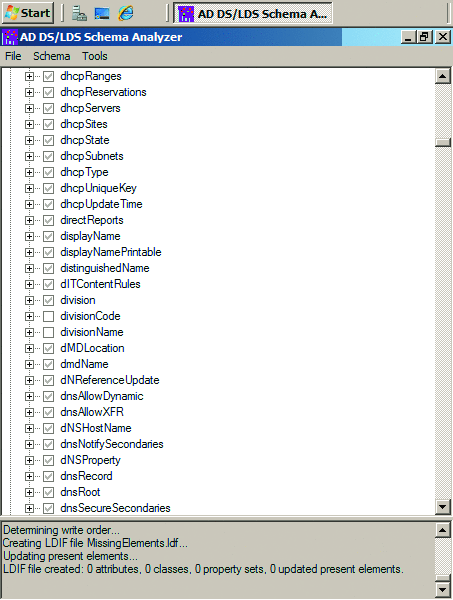Click the 'Updating present elements...' log line
453x600 pixels.
(70, 556)
